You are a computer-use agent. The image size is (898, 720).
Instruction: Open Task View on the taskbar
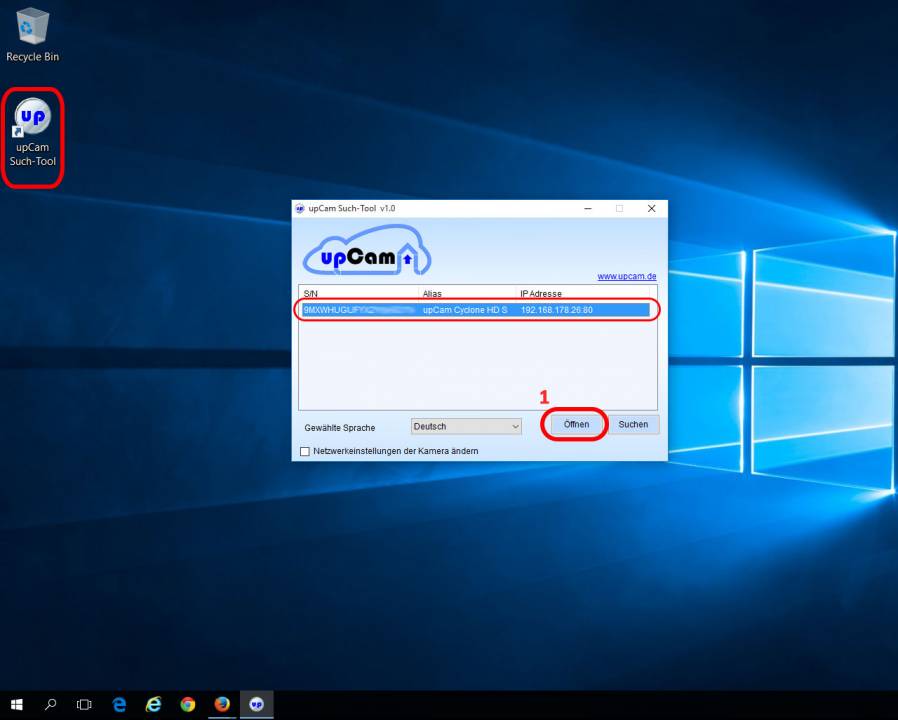pos(84,705)
